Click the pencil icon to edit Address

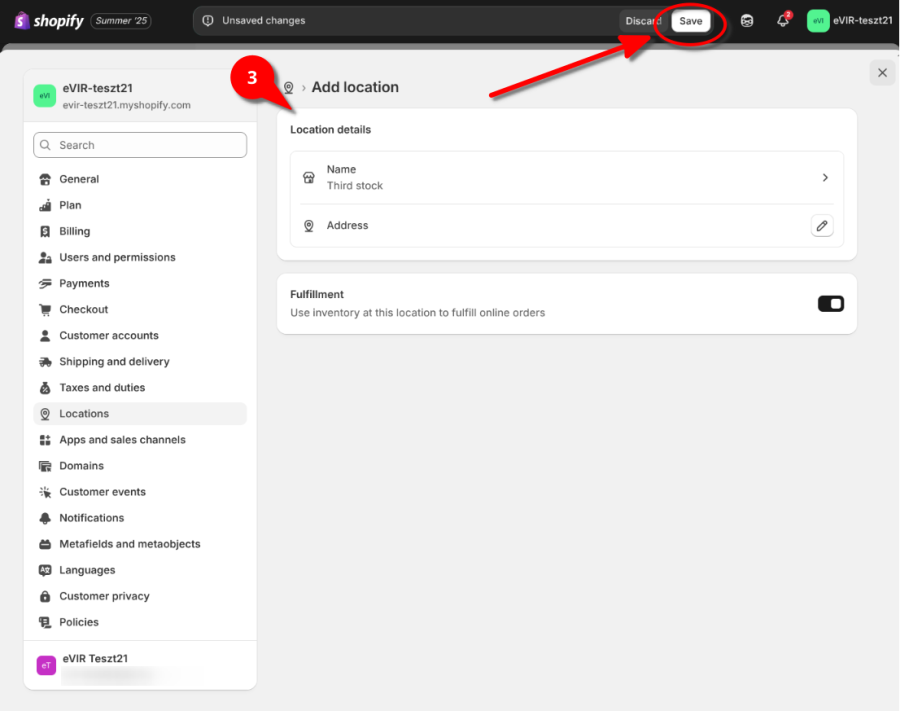821,226
